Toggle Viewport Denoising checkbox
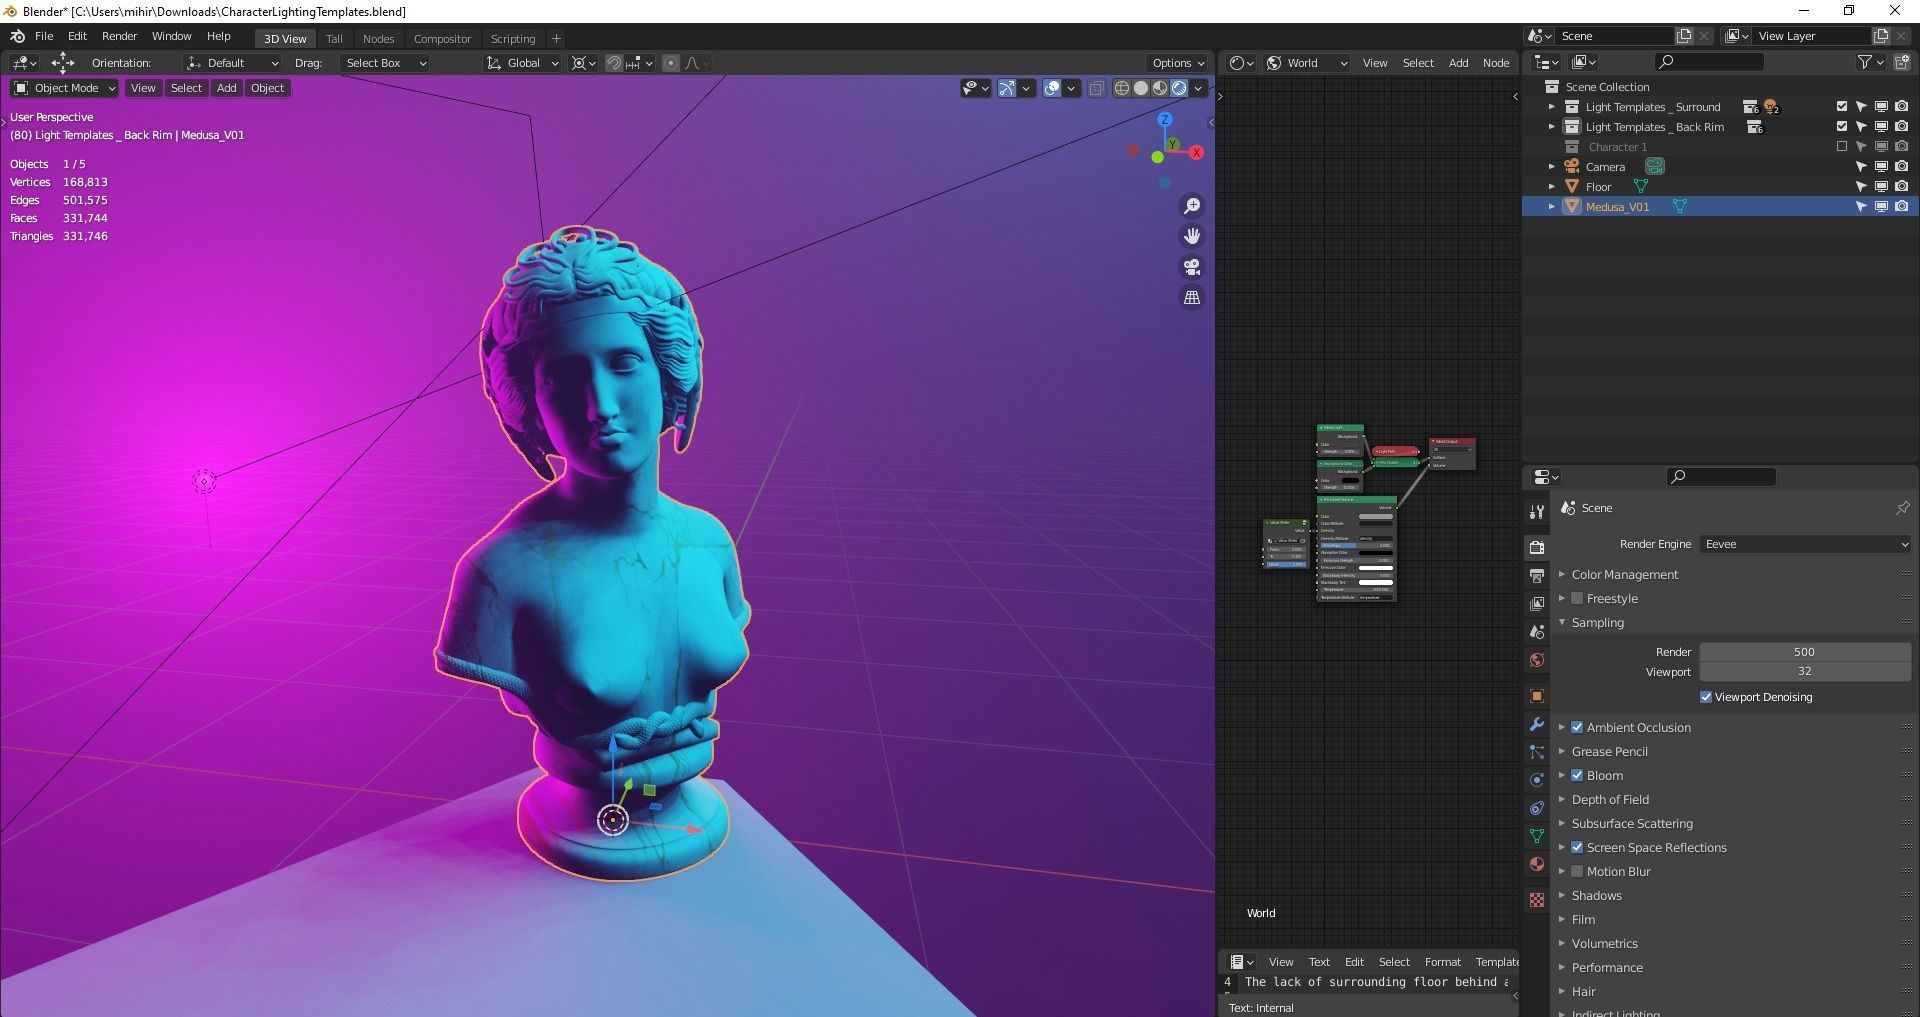This screenshot has height=1017, width=1920. click(x=1706, y=697)
